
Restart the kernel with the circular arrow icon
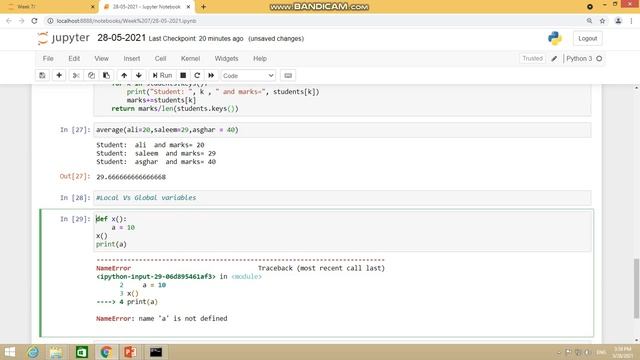click(x=197, y=76)
